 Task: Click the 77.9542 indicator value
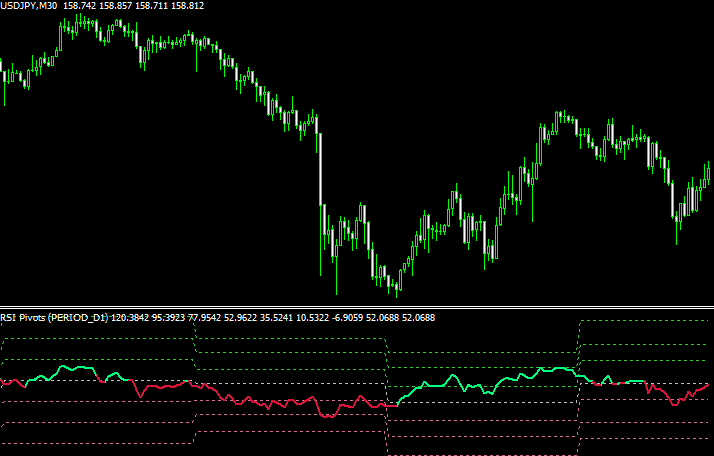pyautogui.click(x=204, y=318)
